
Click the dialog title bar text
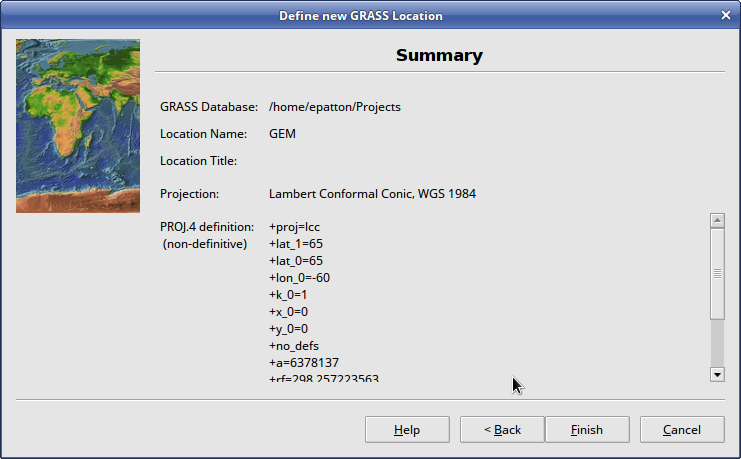point(361,16)
